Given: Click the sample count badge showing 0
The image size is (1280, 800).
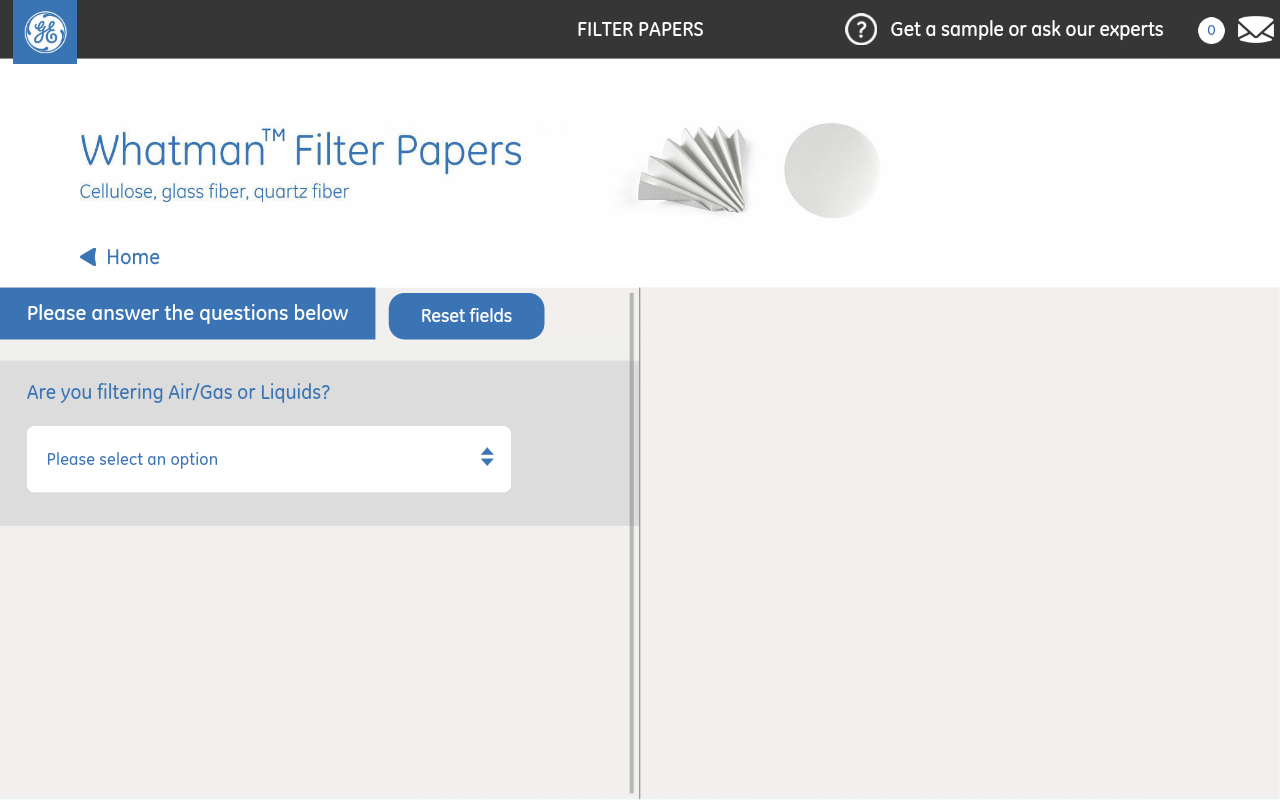Looking at the screenshot, I should click(1211, 30).
